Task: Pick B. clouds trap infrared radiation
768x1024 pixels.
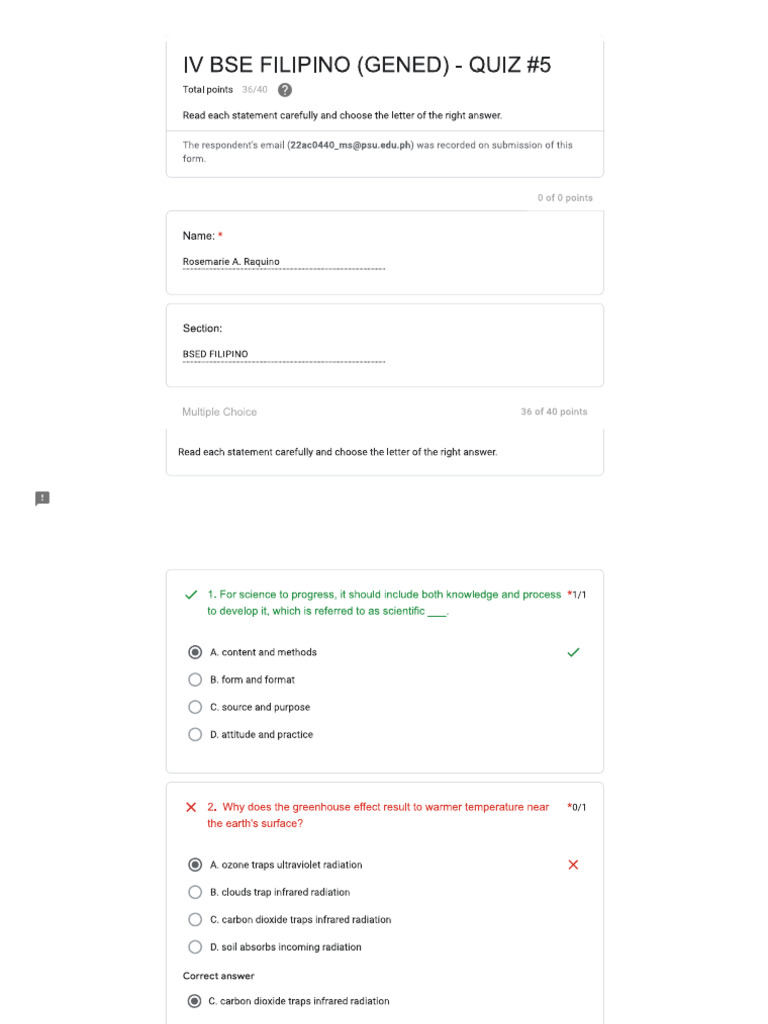Action: click(x=195, y=892)
